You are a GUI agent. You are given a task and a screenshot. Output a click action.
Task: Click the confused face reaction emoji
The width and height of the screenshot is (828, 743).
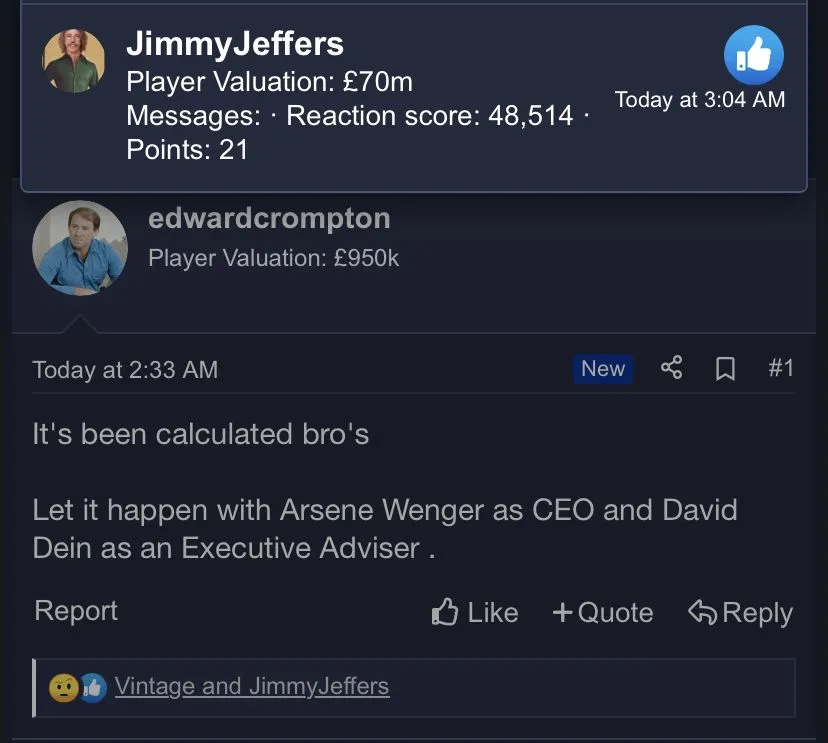[x=63, y=687]
